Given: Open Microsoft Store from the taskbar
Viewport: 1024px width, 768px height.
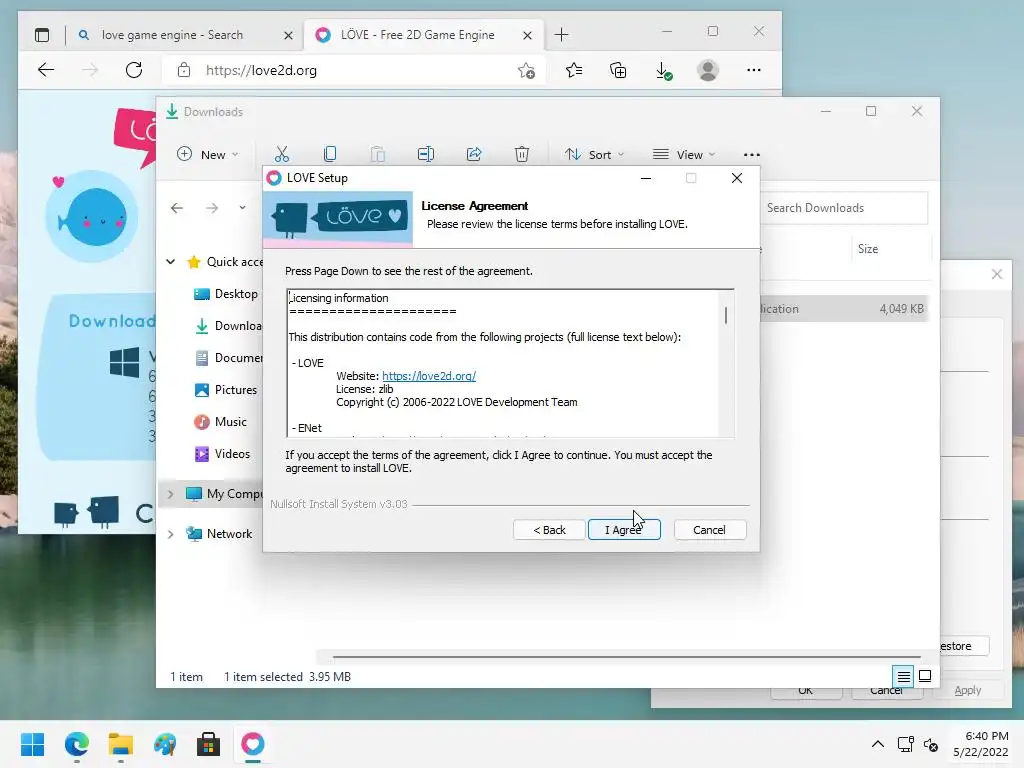Looking at the screenshot, I should click(x=208, y=744).
